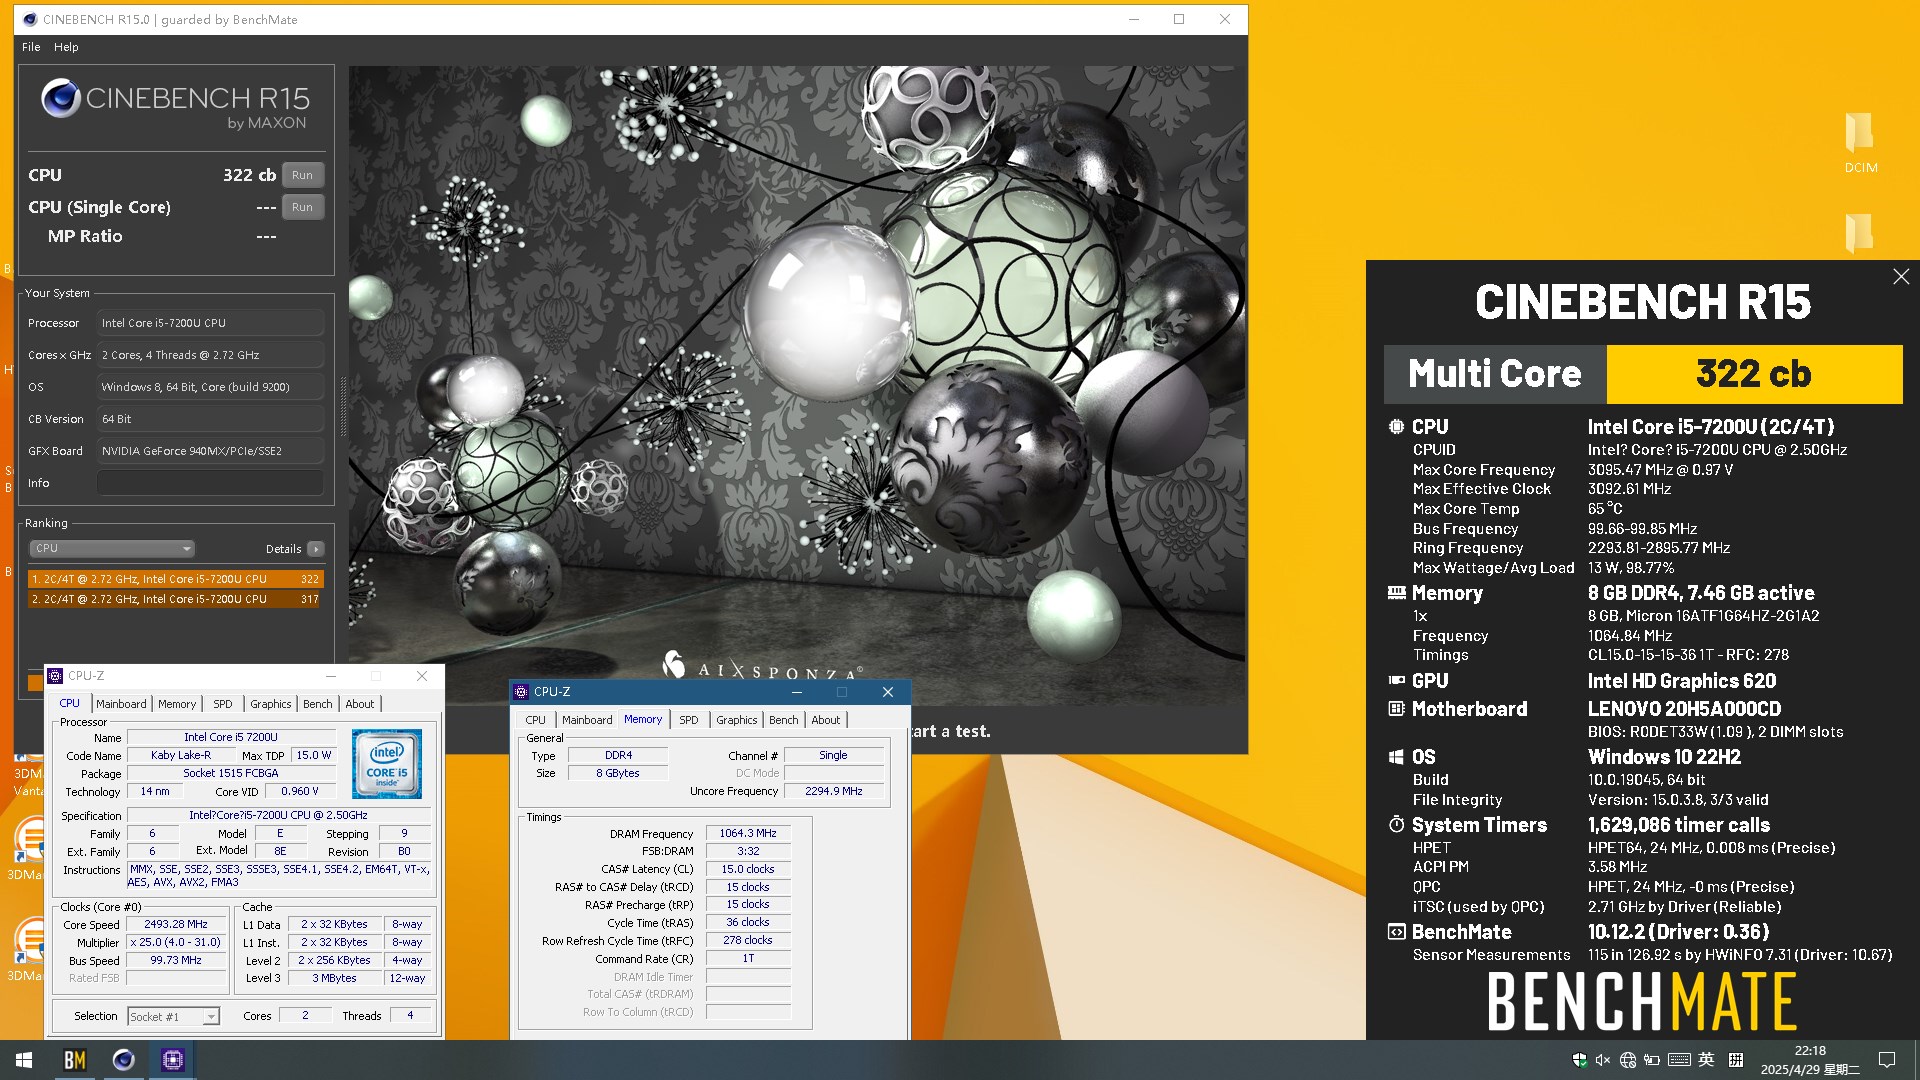Open the DCIM folder on desktop

1860,143
